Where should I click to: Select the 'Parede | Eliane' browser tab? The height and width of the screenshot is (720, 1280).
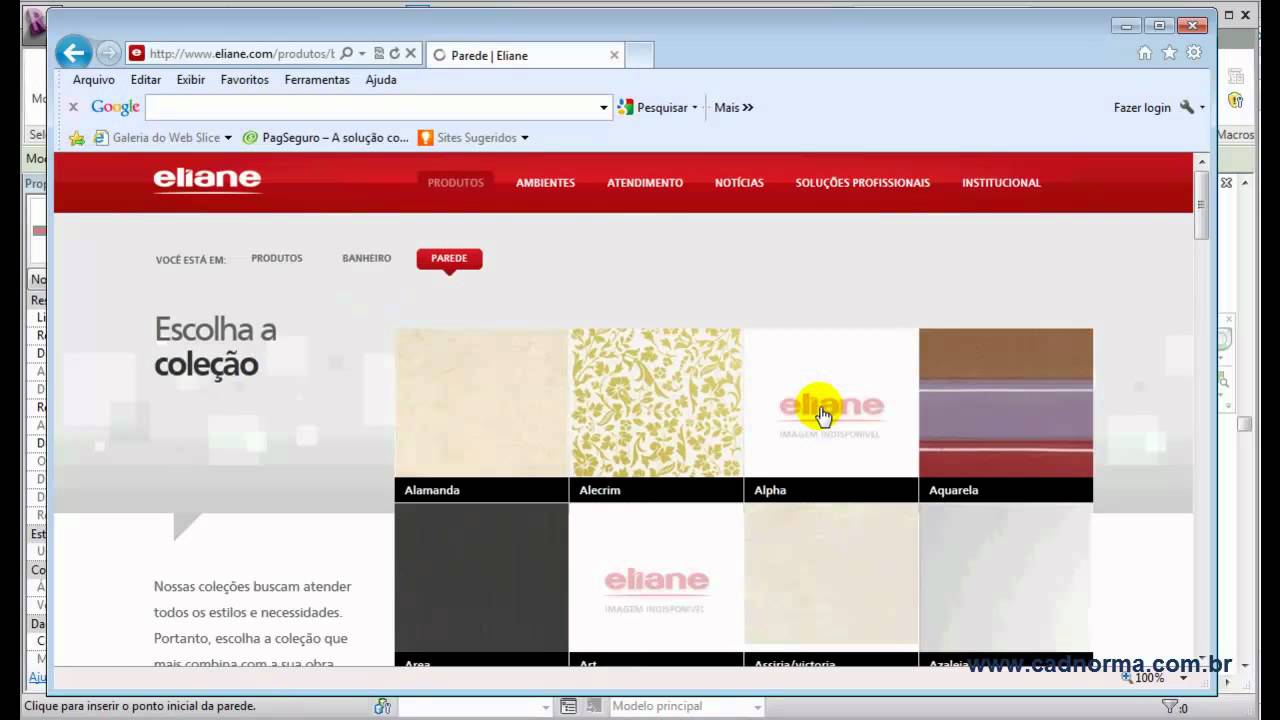(525, 55)
